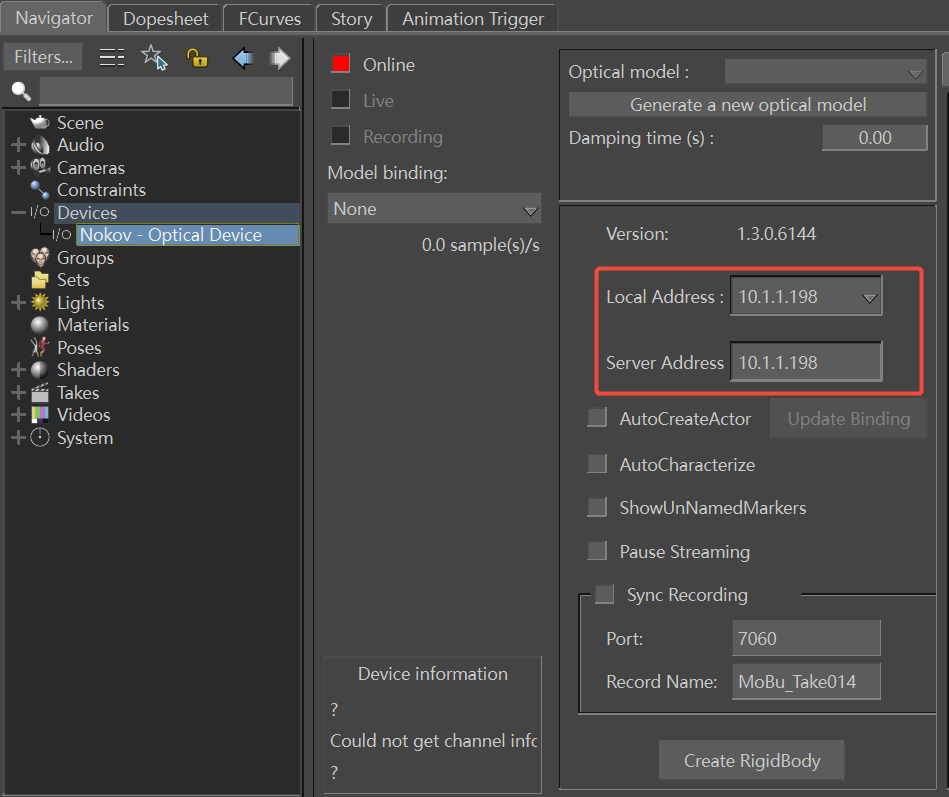Image resolution: width=949 pixels, height=797 pixels.
Task: Toggle the red Online indicator box
Action: 341,64
